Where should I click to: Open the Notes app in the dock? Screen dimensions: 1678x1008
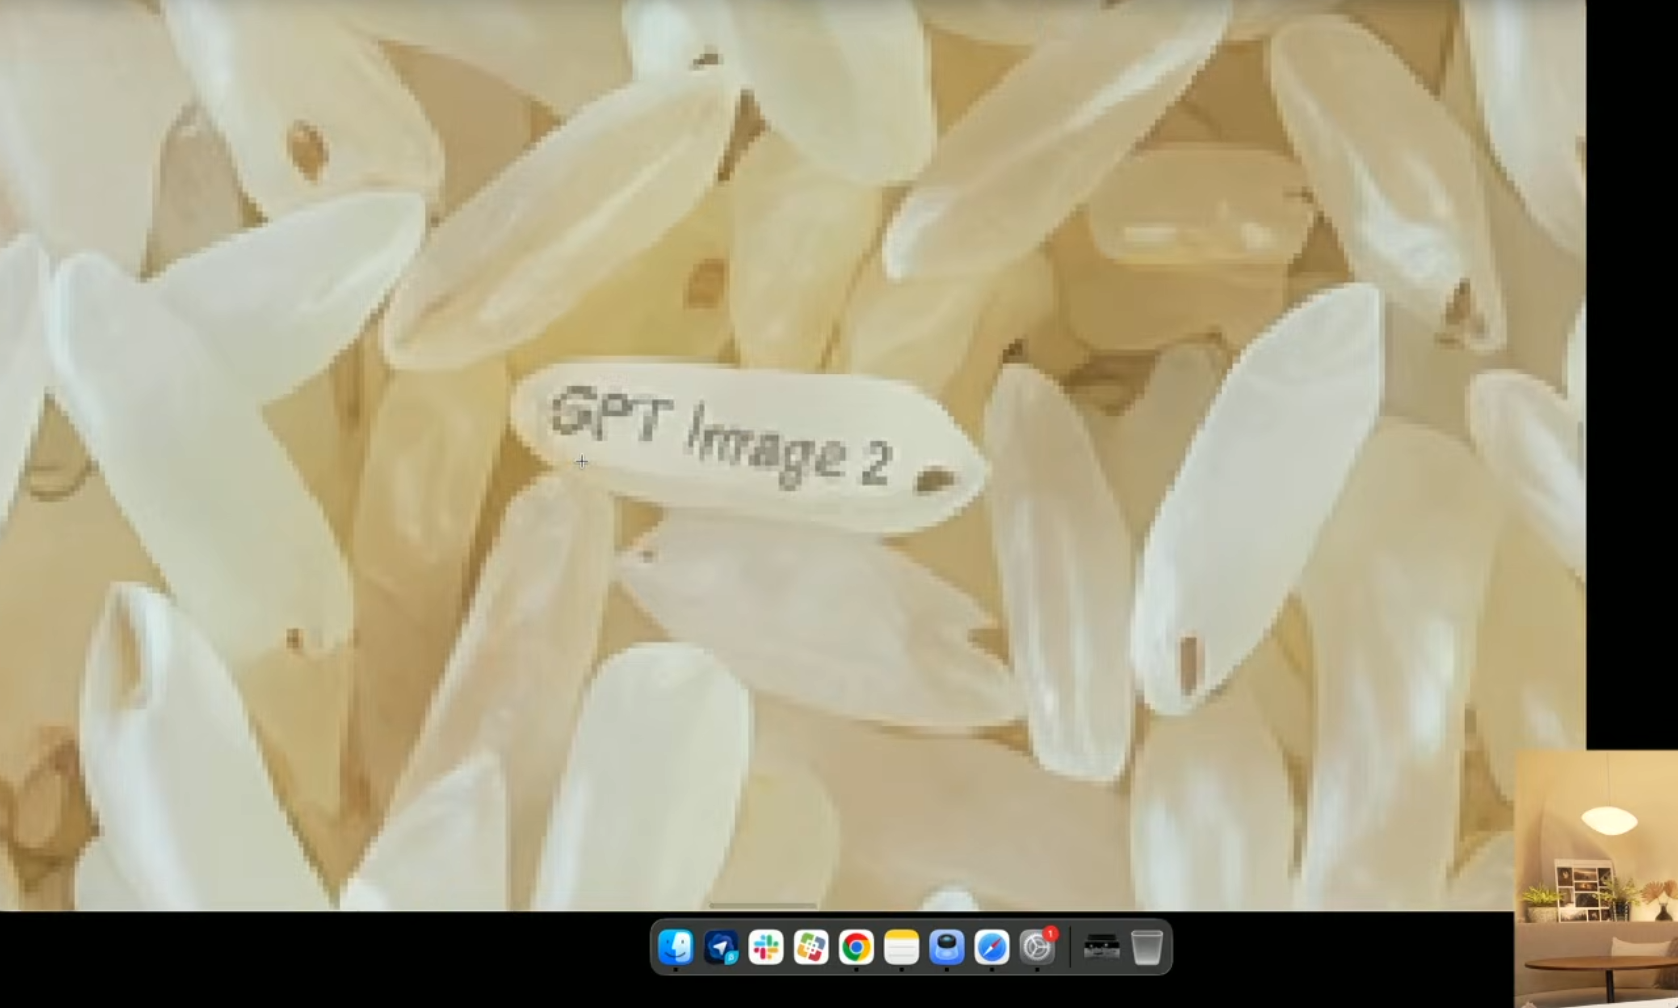click(x=901, y=946)
